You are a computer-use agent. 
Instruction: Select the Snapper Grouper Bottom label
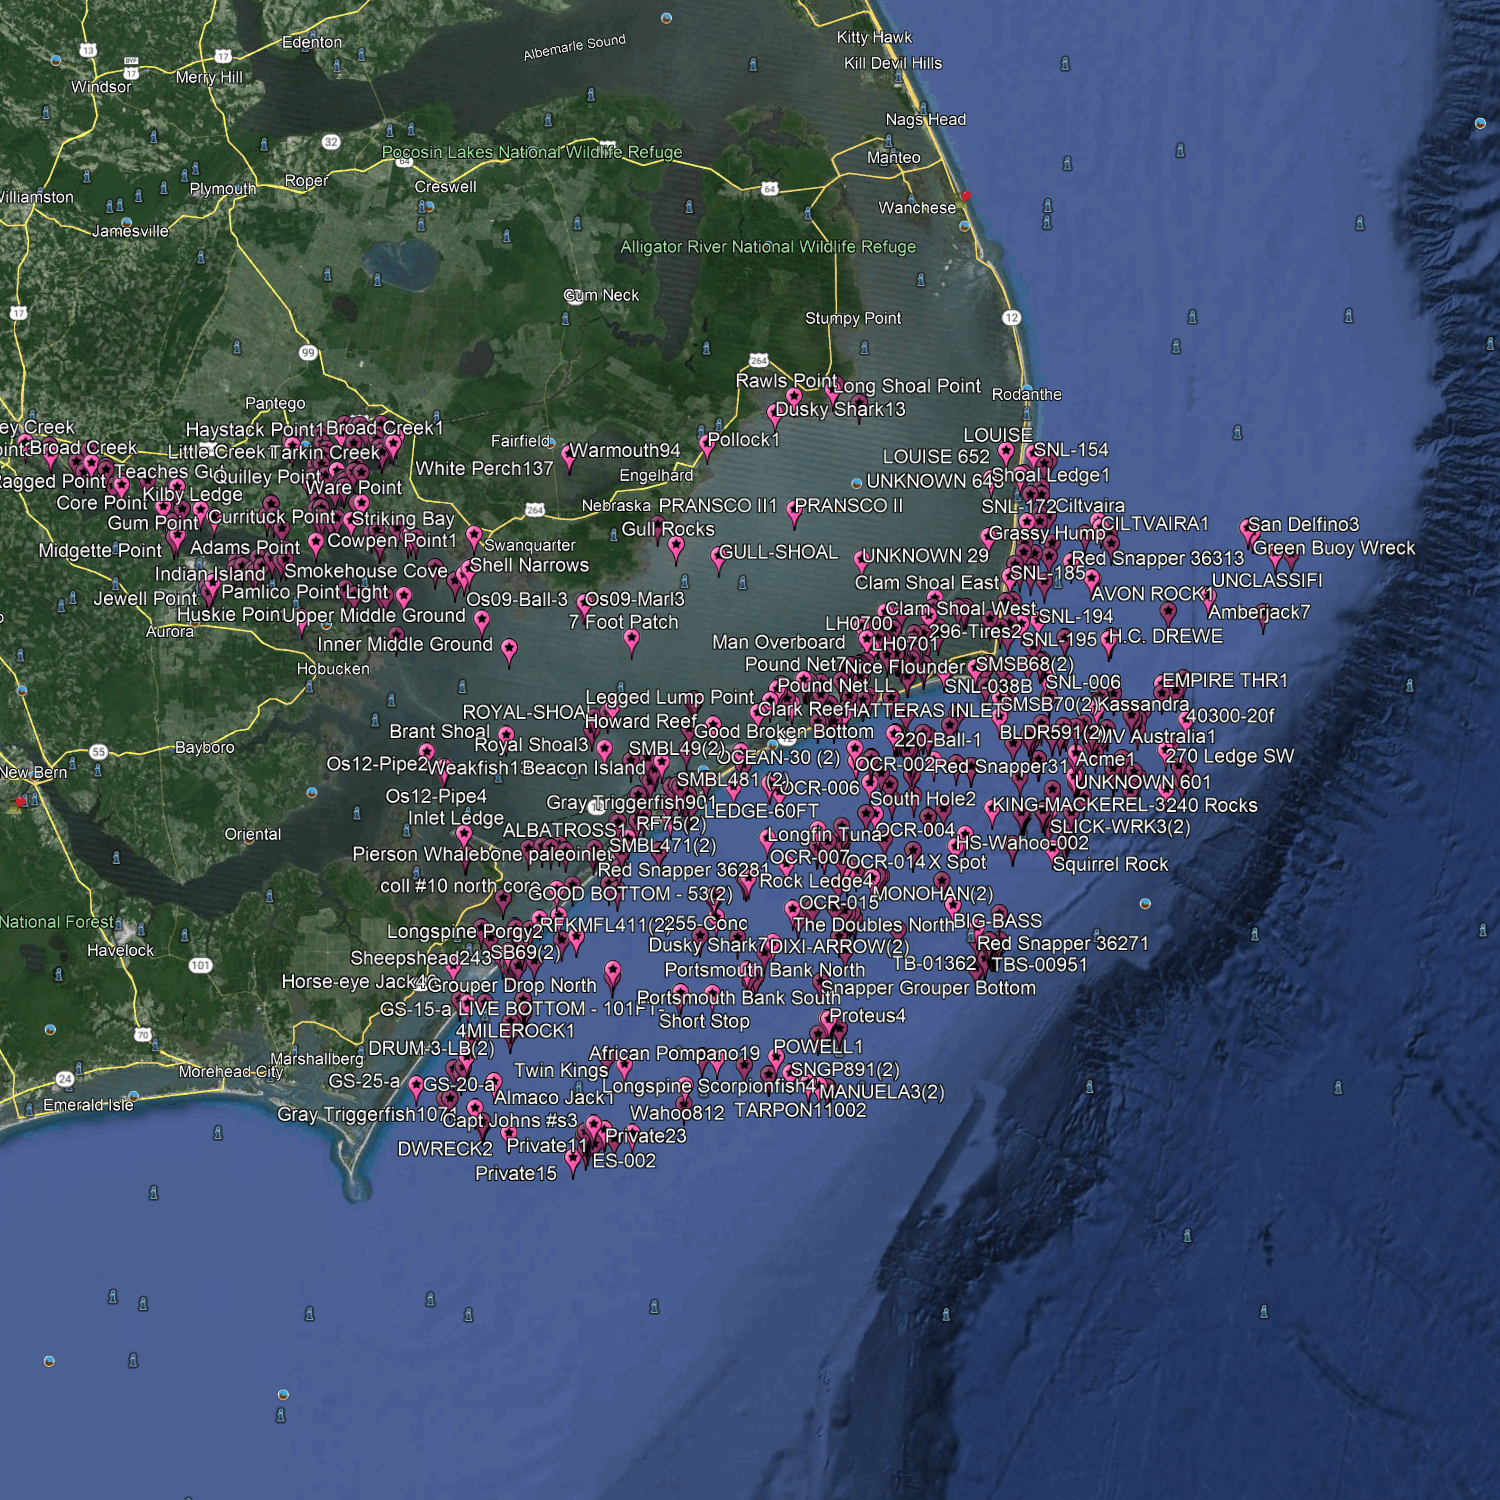point(928,988)
